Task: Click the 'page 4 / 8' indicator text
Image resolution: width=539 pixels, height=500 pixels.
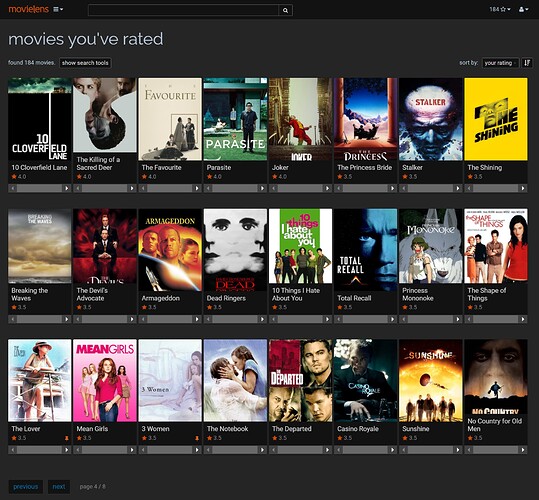Action: (93, 487)
